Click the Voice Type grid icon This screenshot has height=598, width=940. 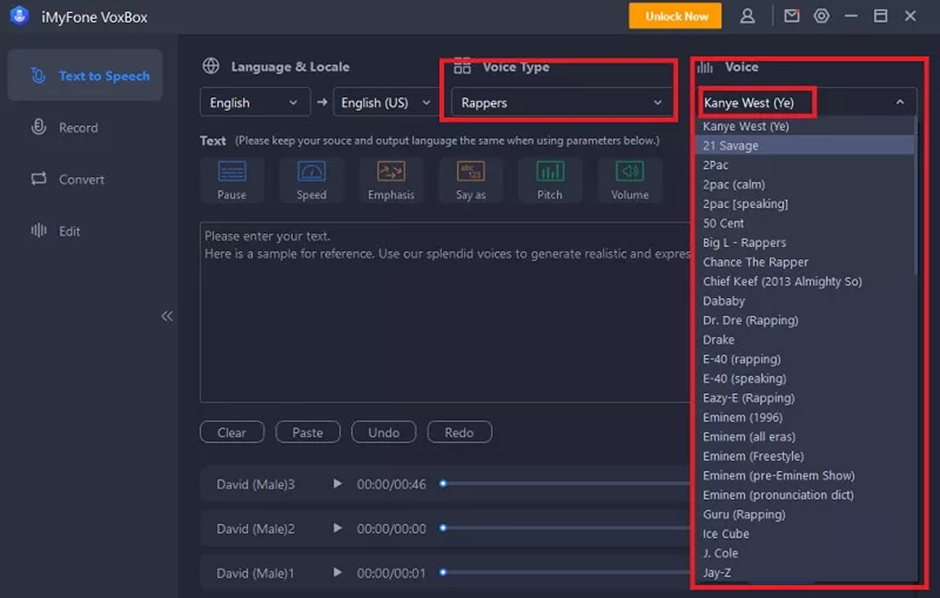[x=462, y=66]
